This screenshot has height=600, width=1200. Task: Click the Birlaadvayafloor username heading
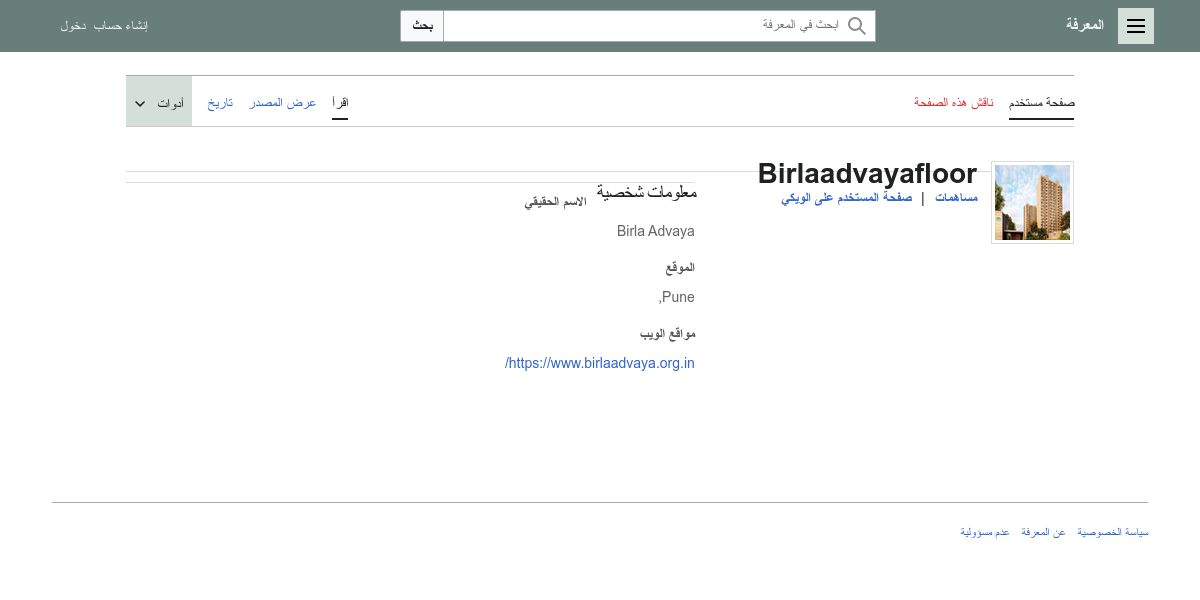click(x=867, y=174)
